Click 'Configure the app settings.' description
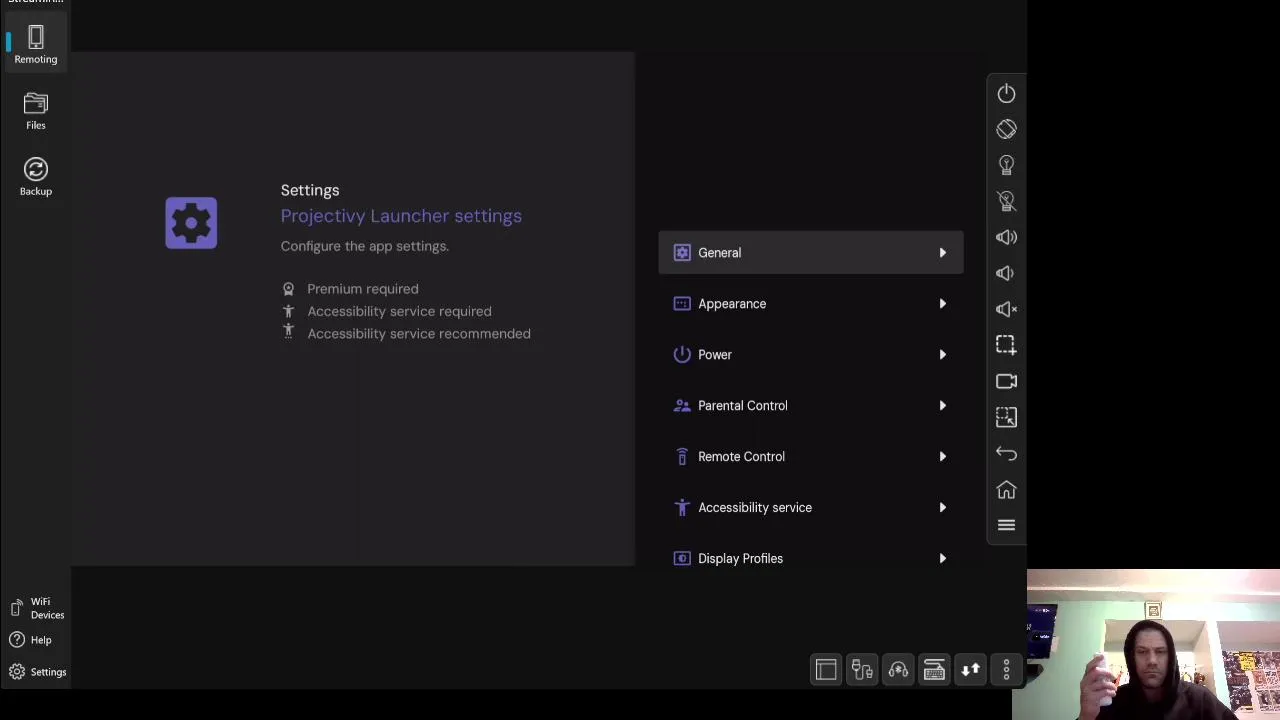This screenshot has height=720, width=1280. (365, 246)
